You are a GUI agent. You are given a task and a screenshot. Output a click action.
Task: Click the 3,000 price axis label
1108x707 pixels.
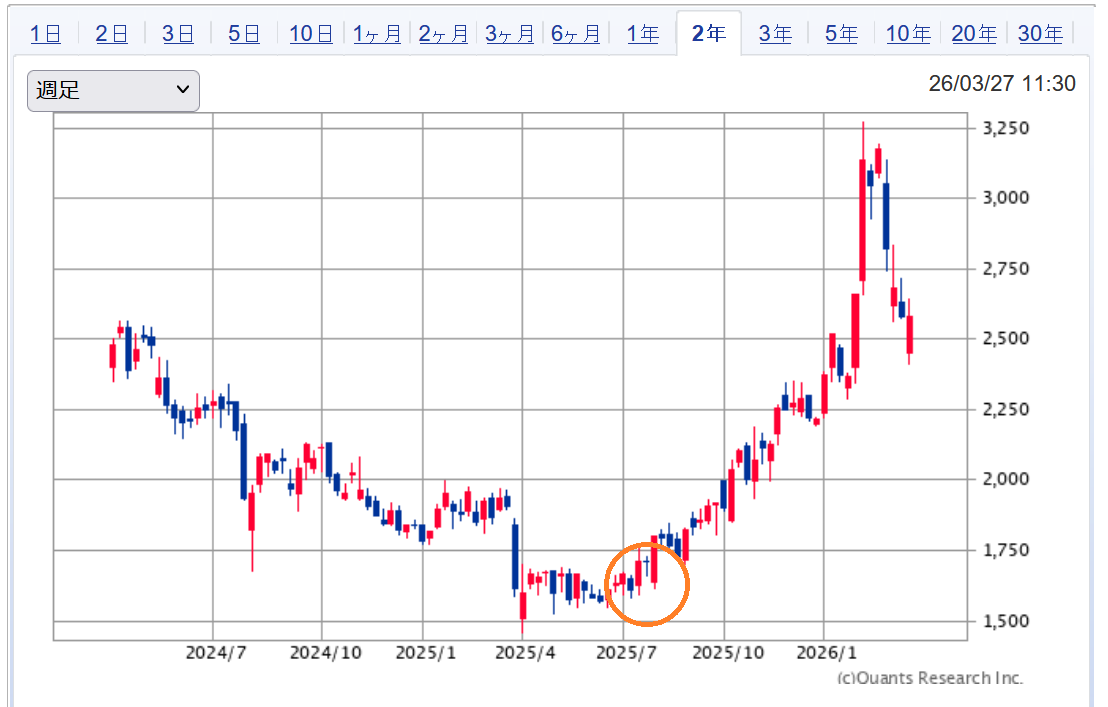click(1006, 198)
